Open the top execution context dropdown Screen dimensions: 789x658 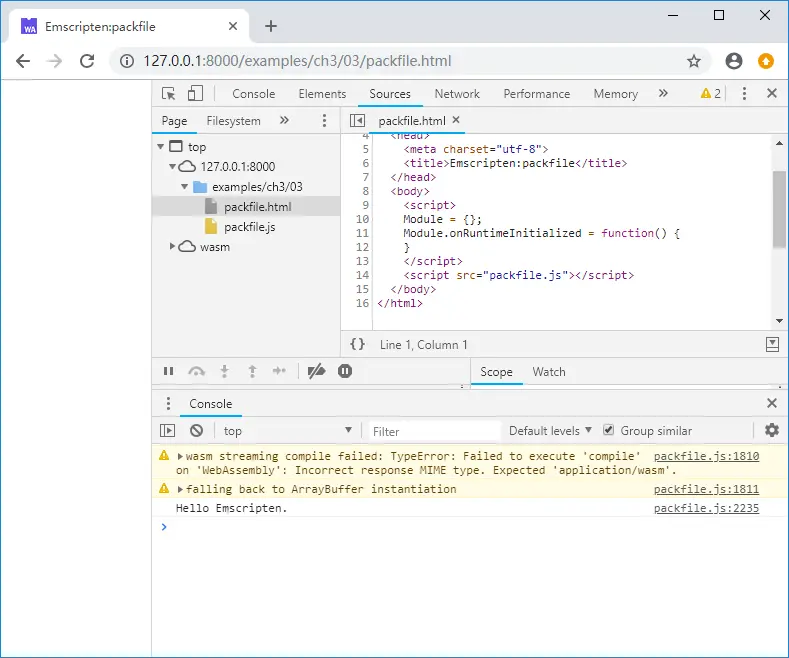[x=287, y=431]
